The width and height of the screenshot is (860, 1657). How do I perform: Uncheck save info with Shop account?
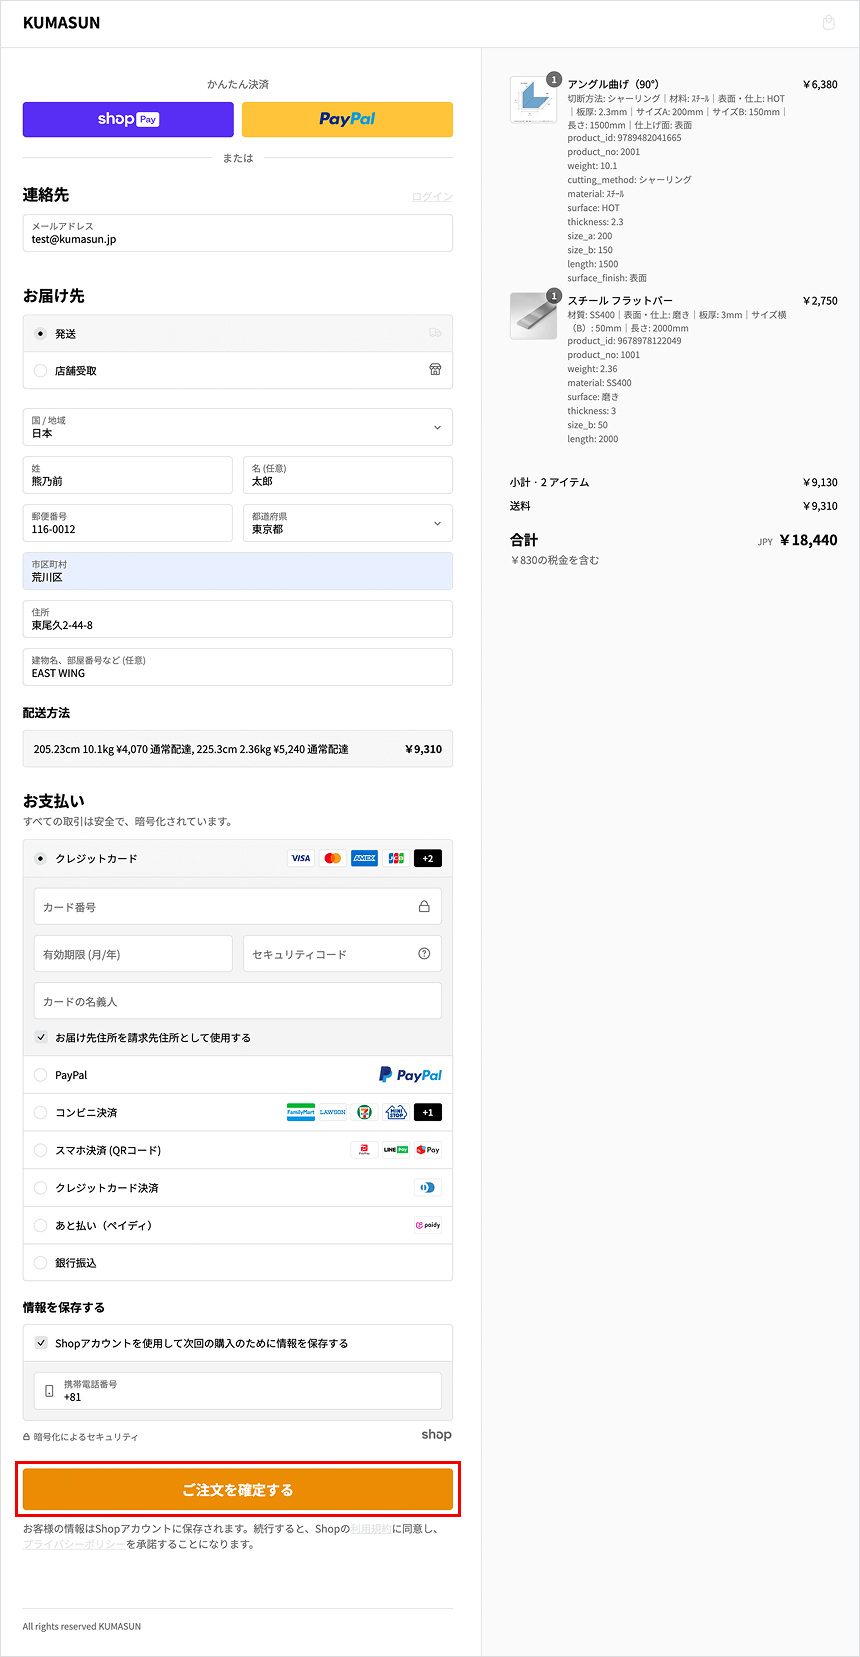(41, 1344)
